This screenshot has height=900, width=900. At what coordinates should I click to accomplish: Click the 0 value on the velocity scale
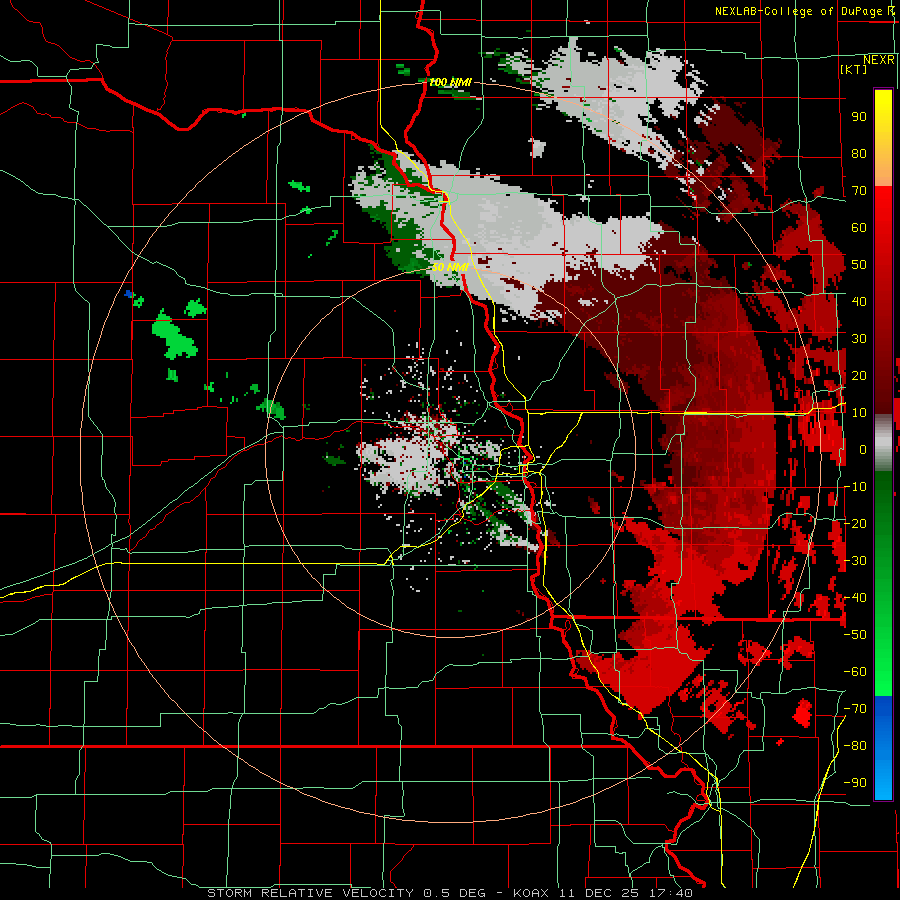(x=863, y=449)
